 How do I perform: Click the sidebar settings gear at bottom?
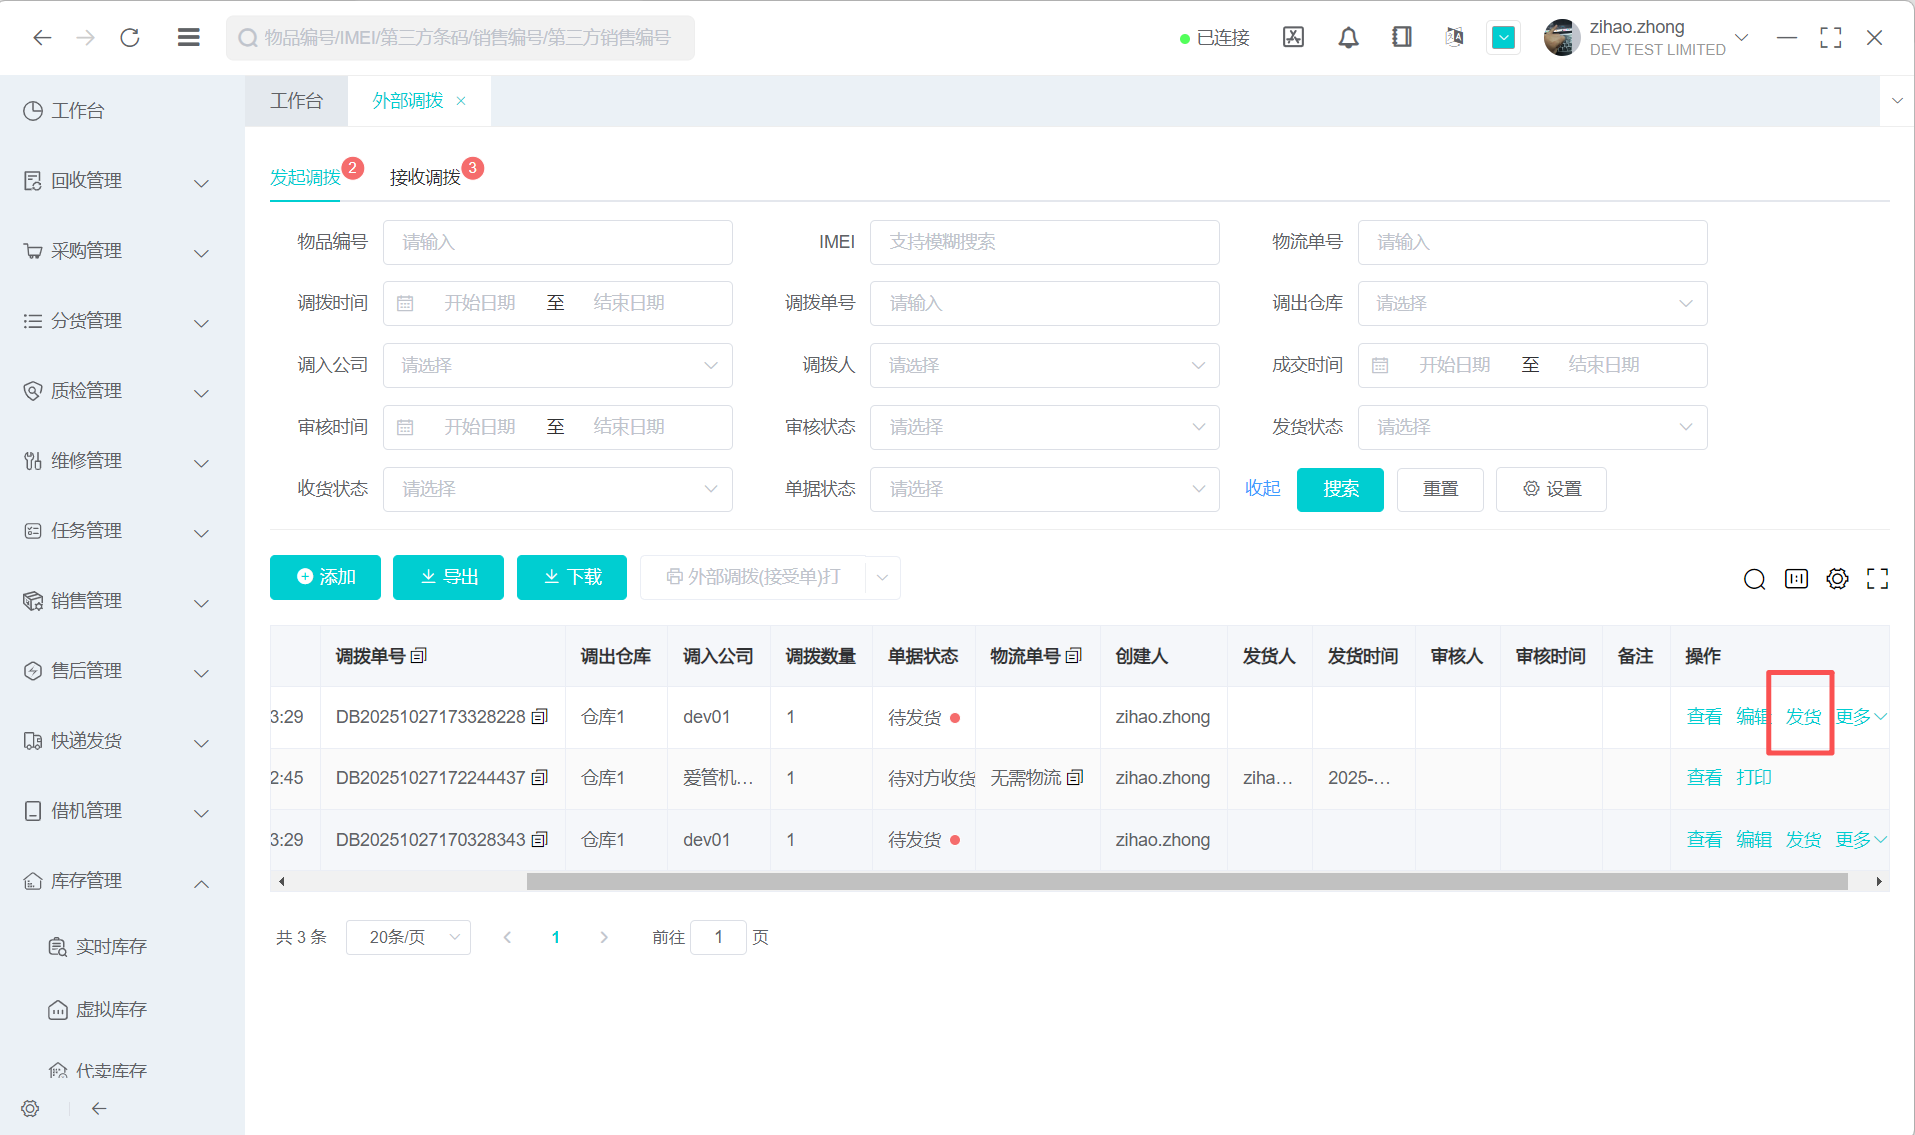pos(30,1108)
